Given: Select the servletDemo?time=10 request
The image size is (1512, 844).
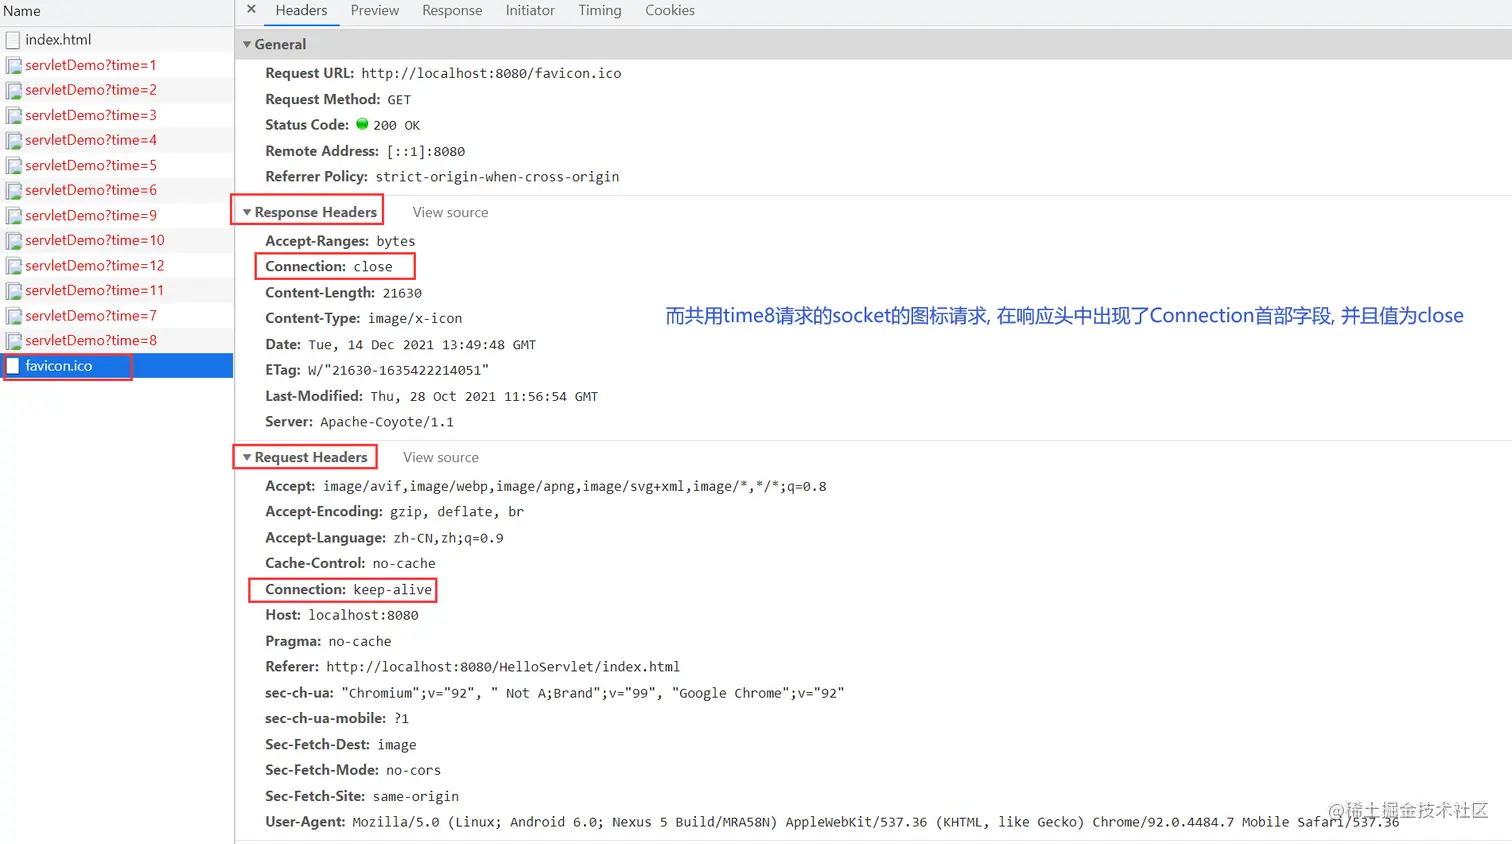Looking at the screenshot, I should (117, 240).
